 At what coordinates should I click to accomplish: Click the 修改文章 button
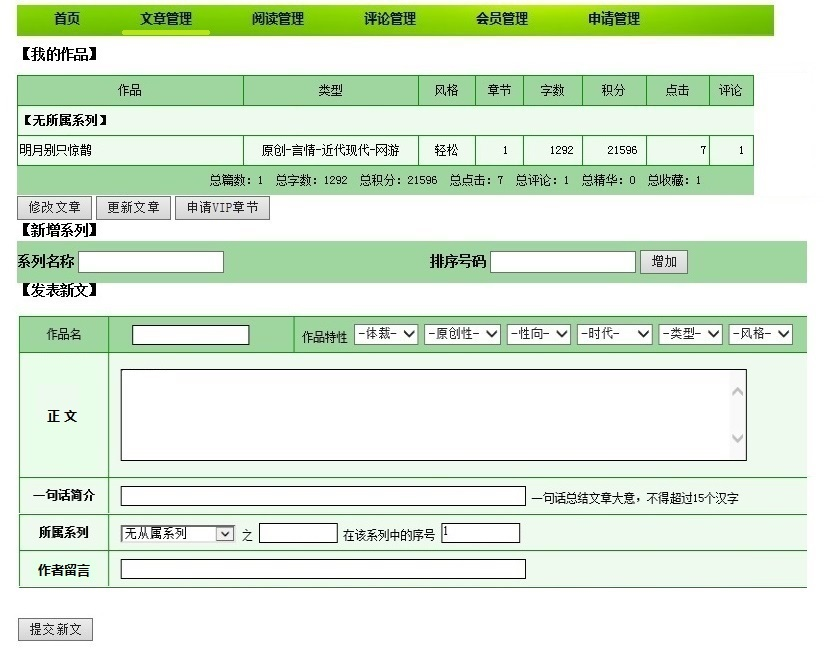tap(55, 208)
